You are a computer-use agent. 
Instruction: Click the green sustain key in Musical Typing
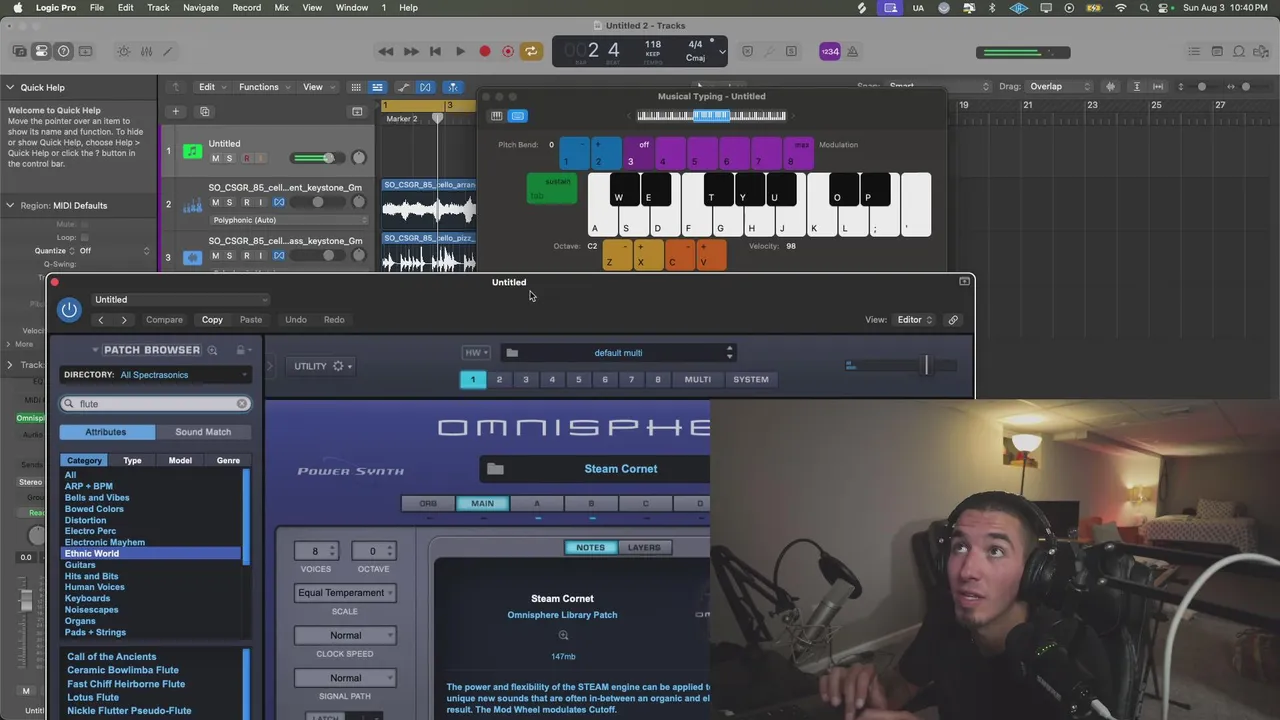551,188
